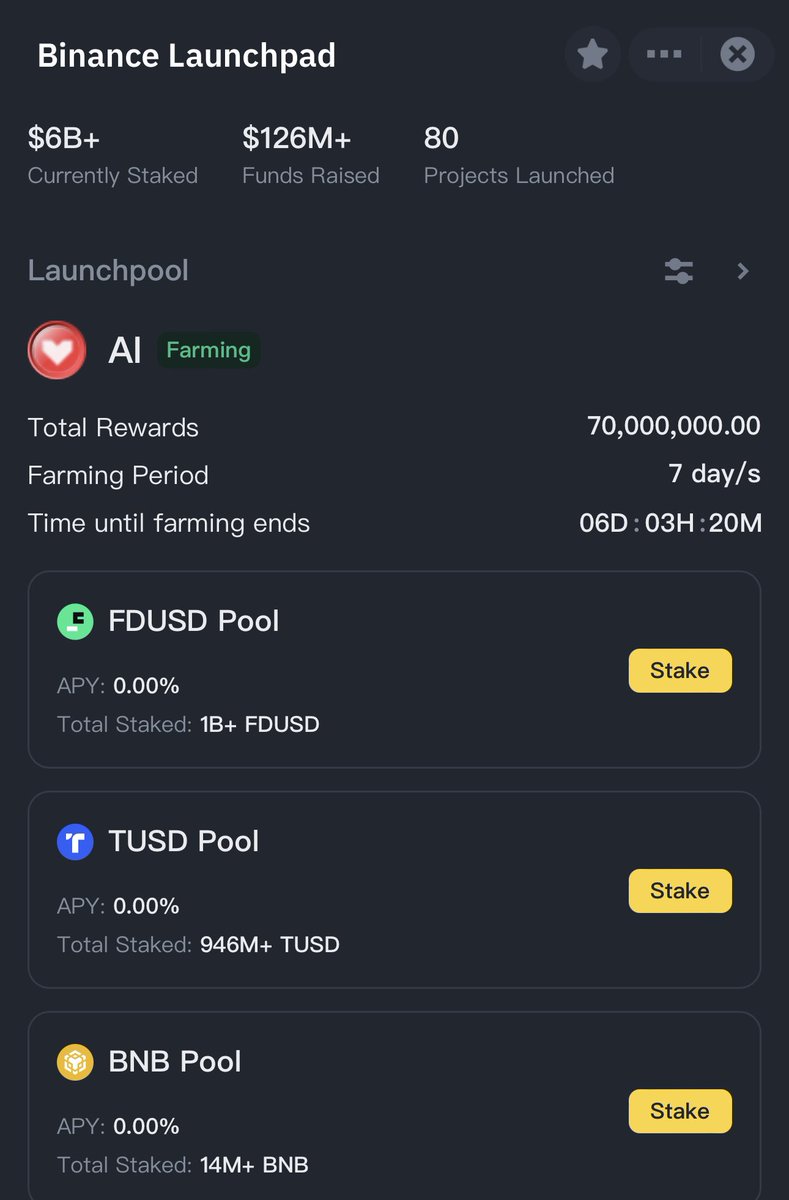This screenshot has height=1200, width=789.
Task: Tap the BNB pool coin icon
Action: point(75,1062)
